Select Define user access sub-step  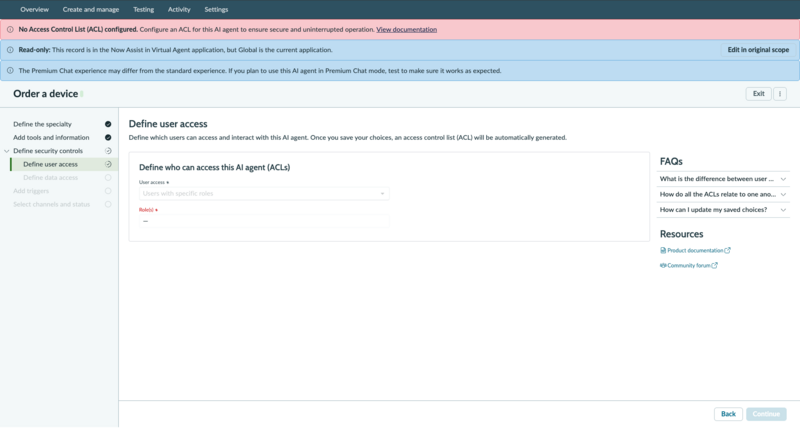tap(51, 164)
